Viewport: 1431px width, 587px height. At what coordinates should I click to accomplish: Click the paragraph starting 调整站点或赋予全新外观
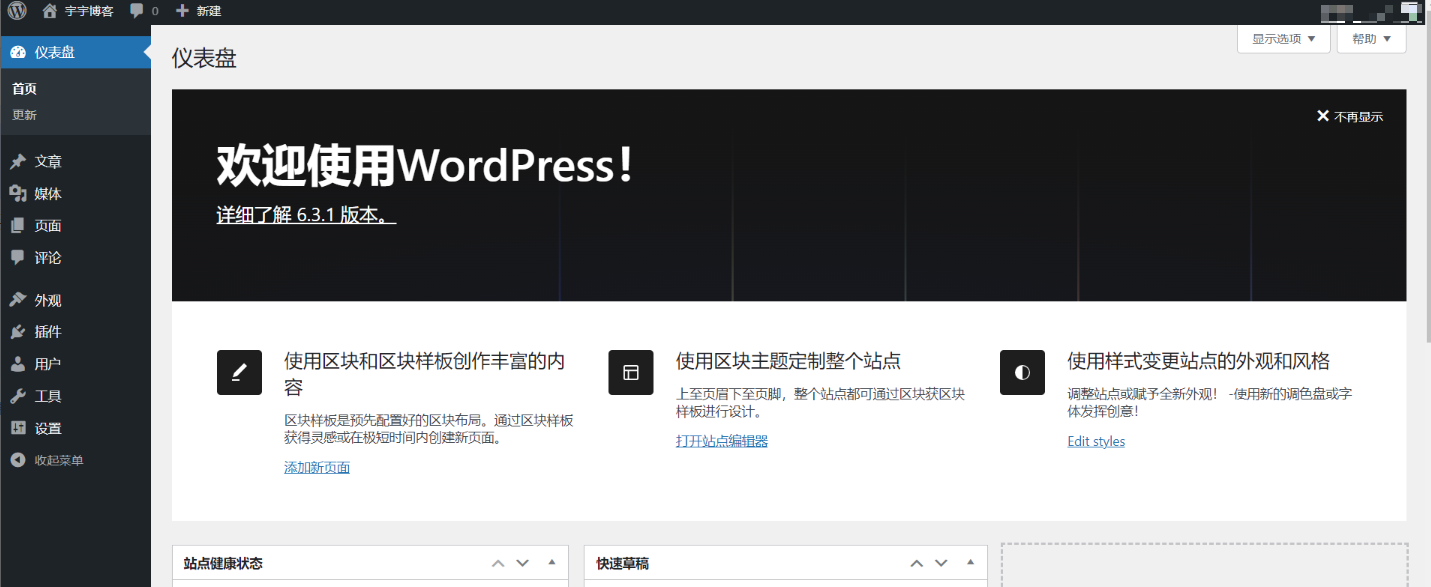click(x=1211, y=403)
